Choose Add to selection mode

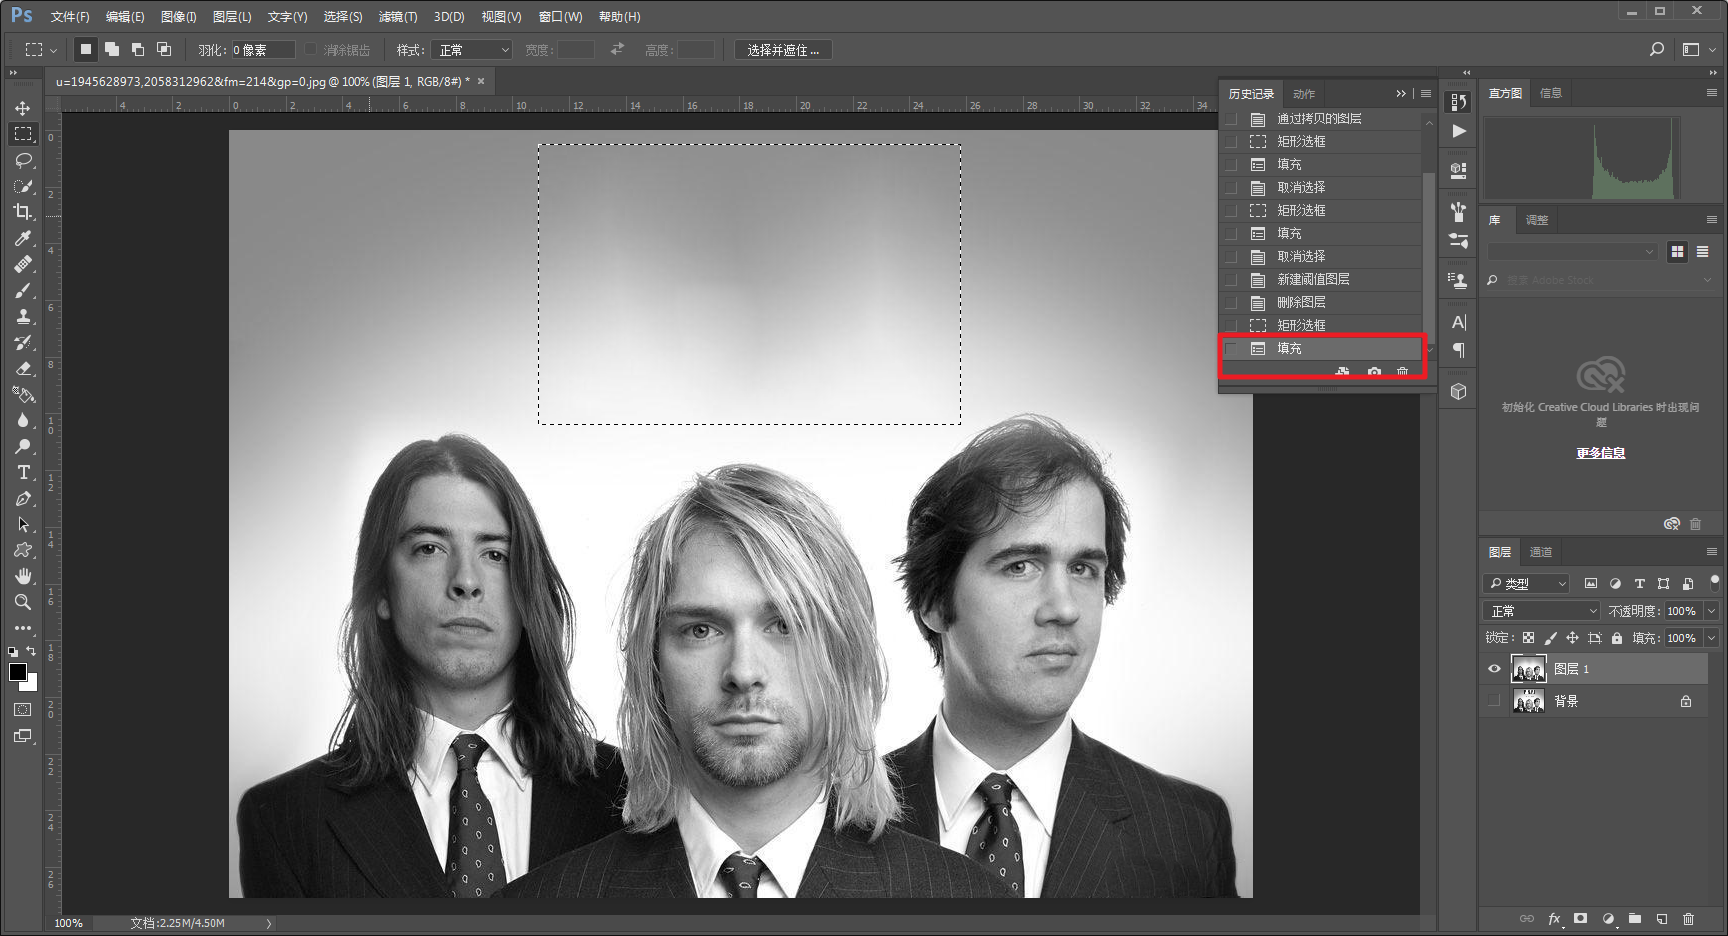pyautogui.click(x=112, y=49)
